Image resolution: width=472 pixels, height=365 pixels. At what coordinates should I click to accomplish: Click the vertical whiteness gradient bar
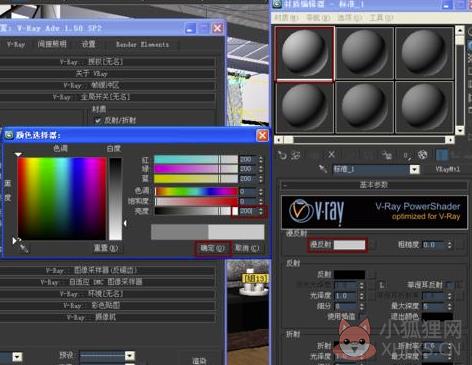(x=116, y=199)
